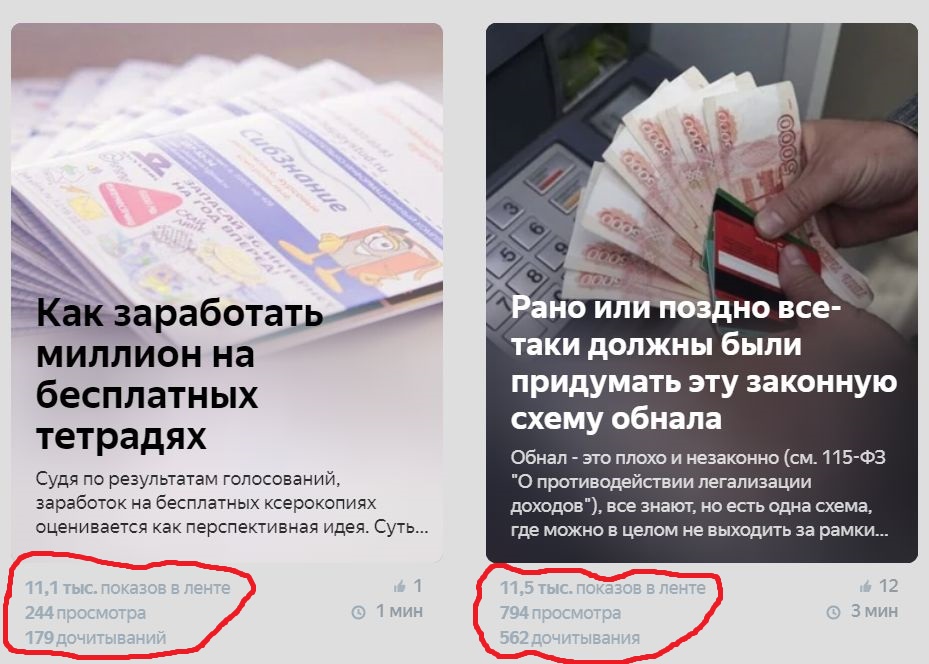Click the '179 дочитываний' statistic
Image resolution: width=929 pixels, height=664 pixels.
[x=95, y=638]
